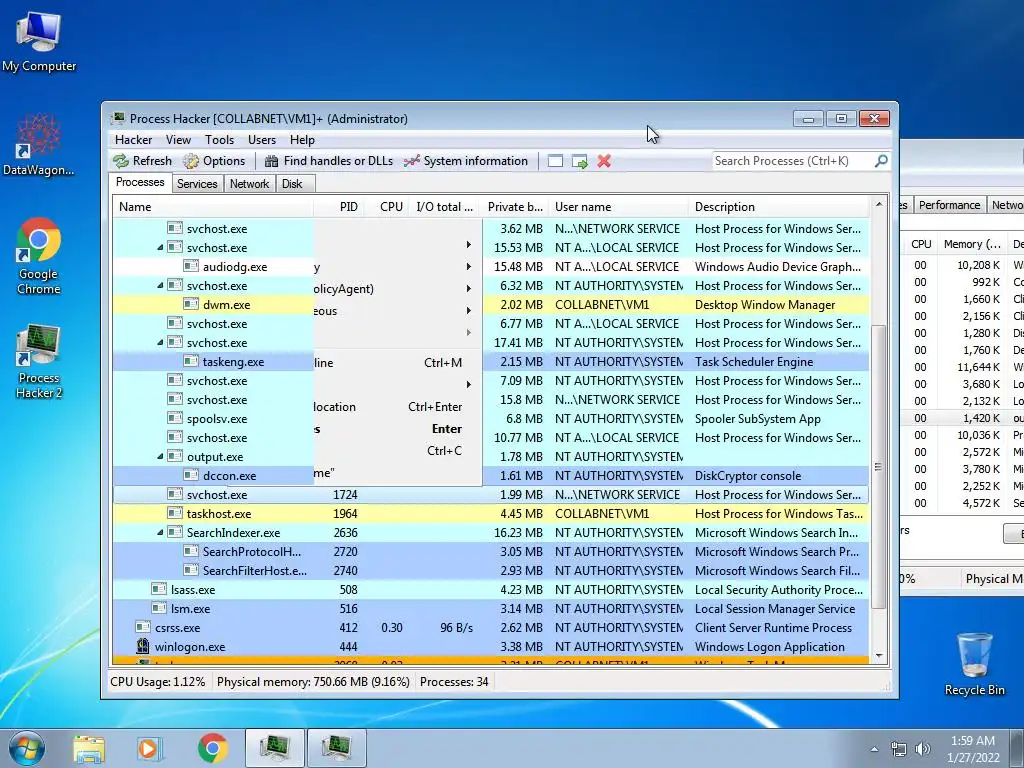Select the spoolsv.exe process row

(x=491, y=419)
